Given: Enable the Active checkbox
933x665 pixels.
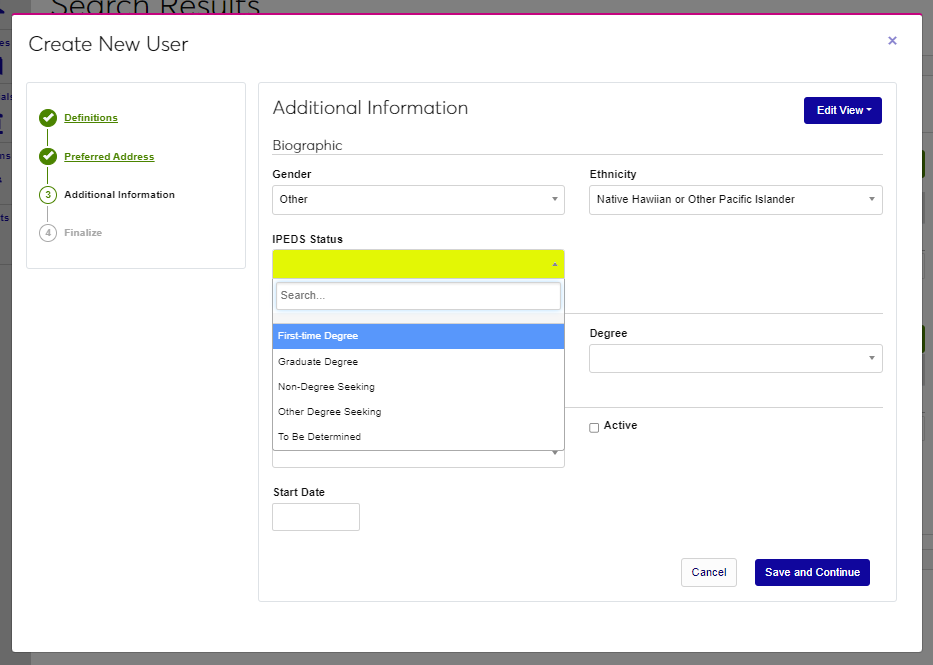Looking at the screenshot, I should [594, 427].
